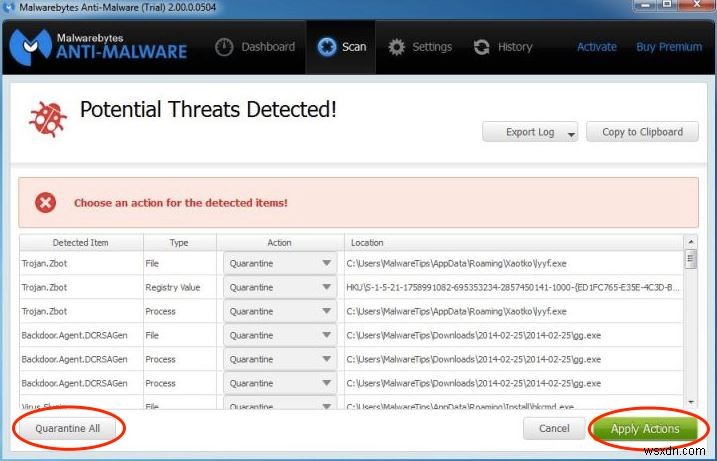
Task: Switch to the Dashboard tab
Action: pos(256,47)
